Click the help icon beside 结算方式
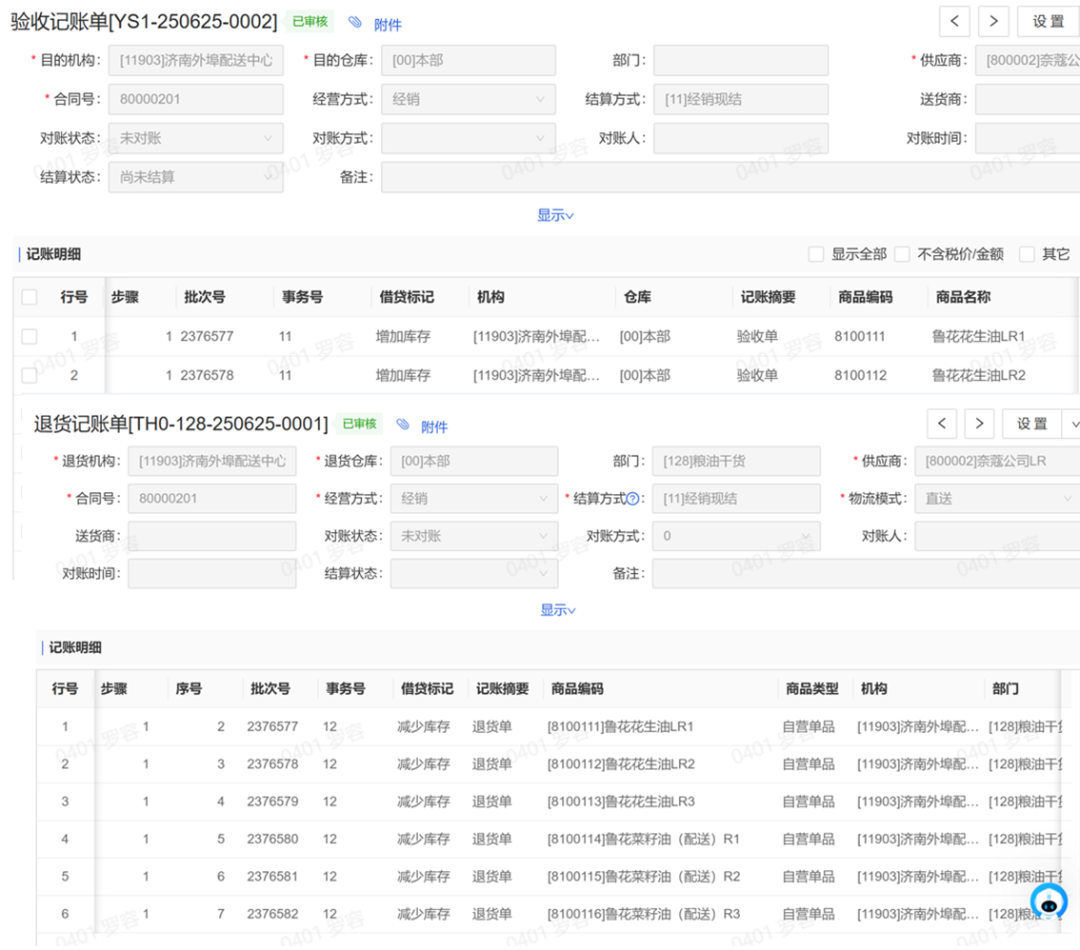This screenshot has height=950, width=1080. coord(632,499)
